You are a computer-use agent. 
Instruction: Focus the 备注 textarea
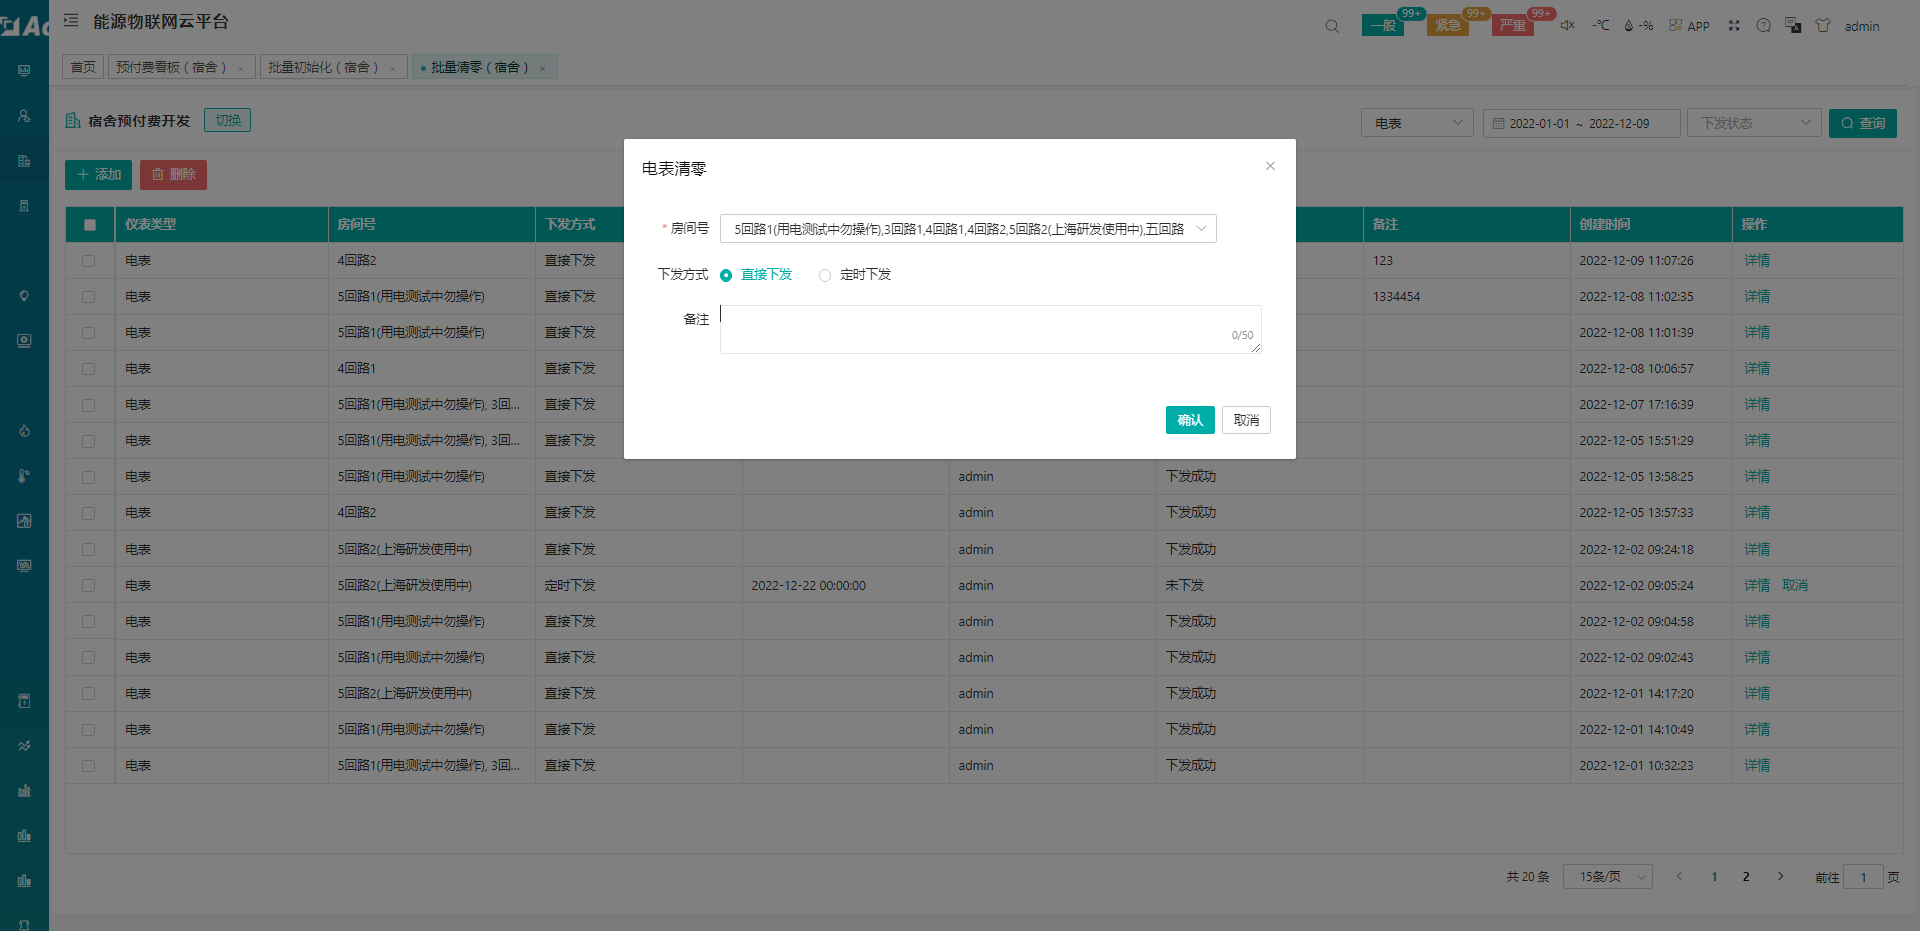(990, 329)
